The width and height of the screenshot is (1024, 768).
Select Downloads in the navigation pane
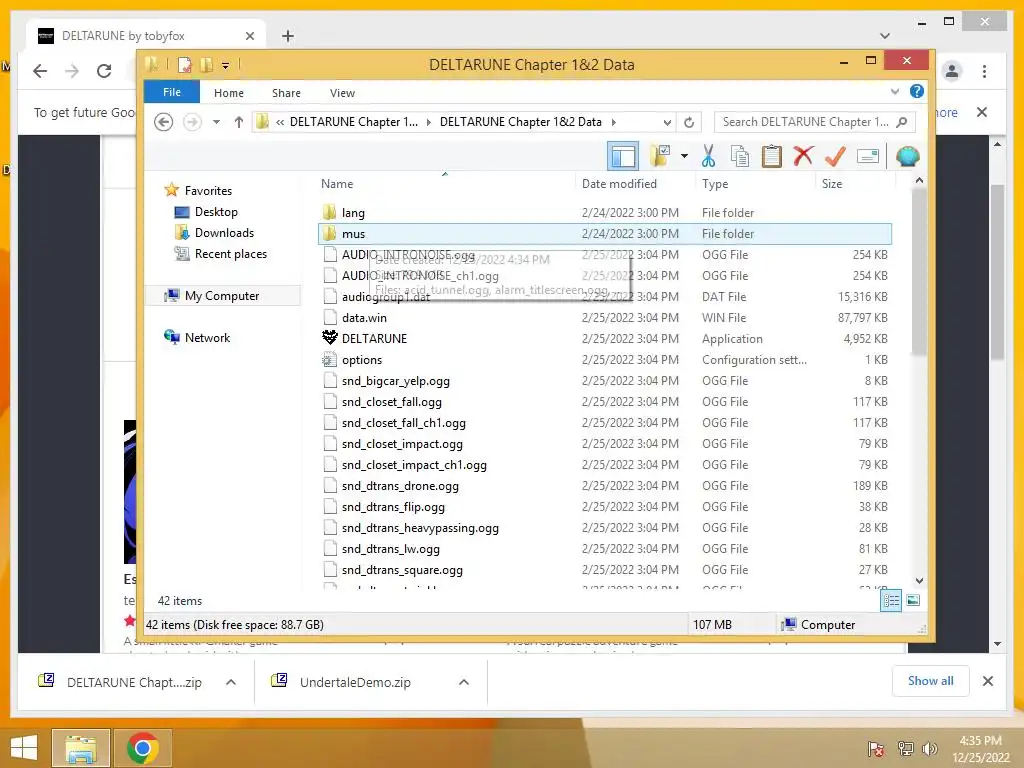[x=224, y=232]
